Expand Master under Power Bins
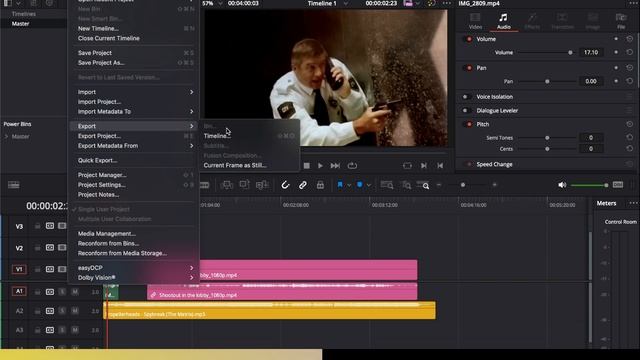 click(x=6, y=136)
